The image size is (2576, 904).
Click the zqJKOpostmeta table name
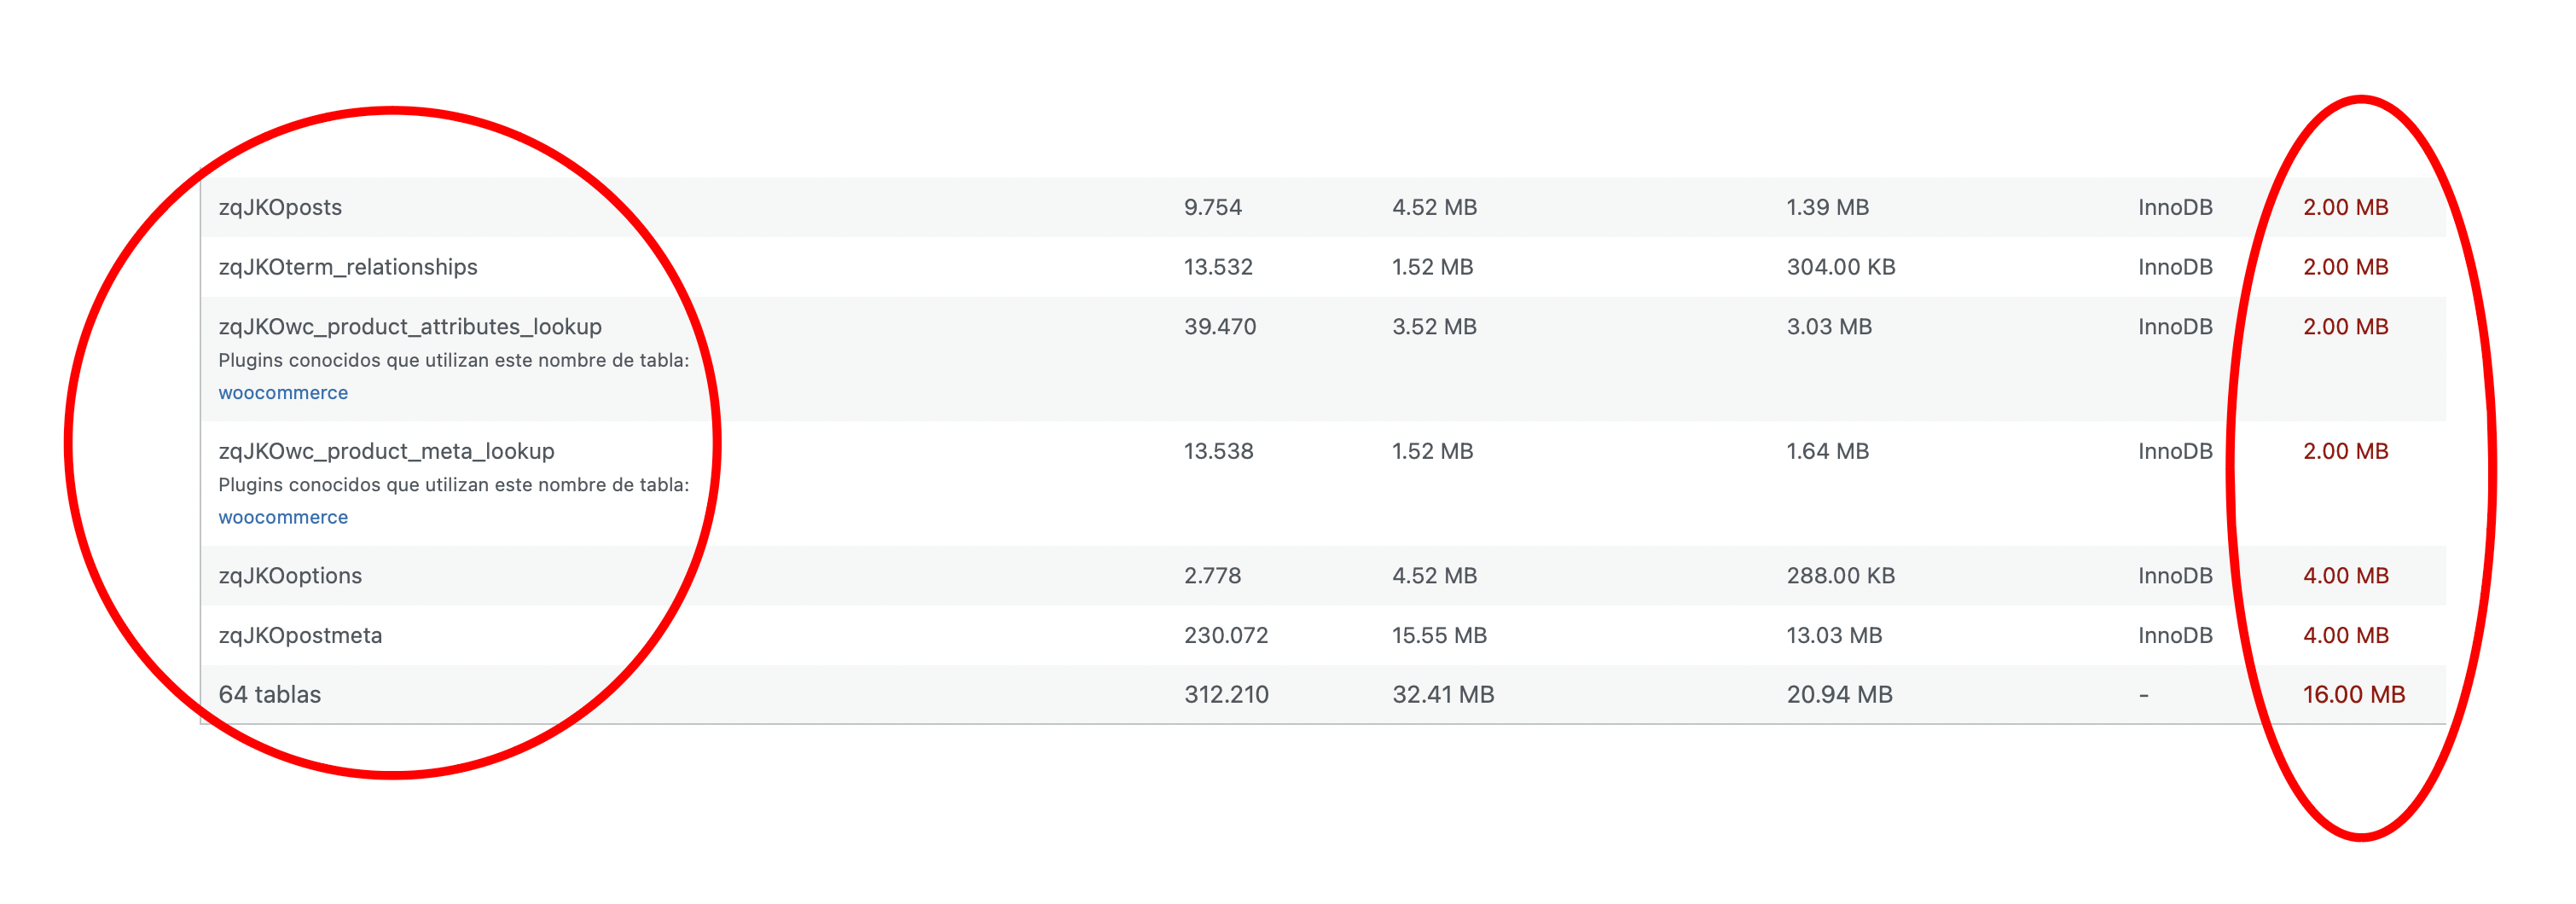[300, 636]
